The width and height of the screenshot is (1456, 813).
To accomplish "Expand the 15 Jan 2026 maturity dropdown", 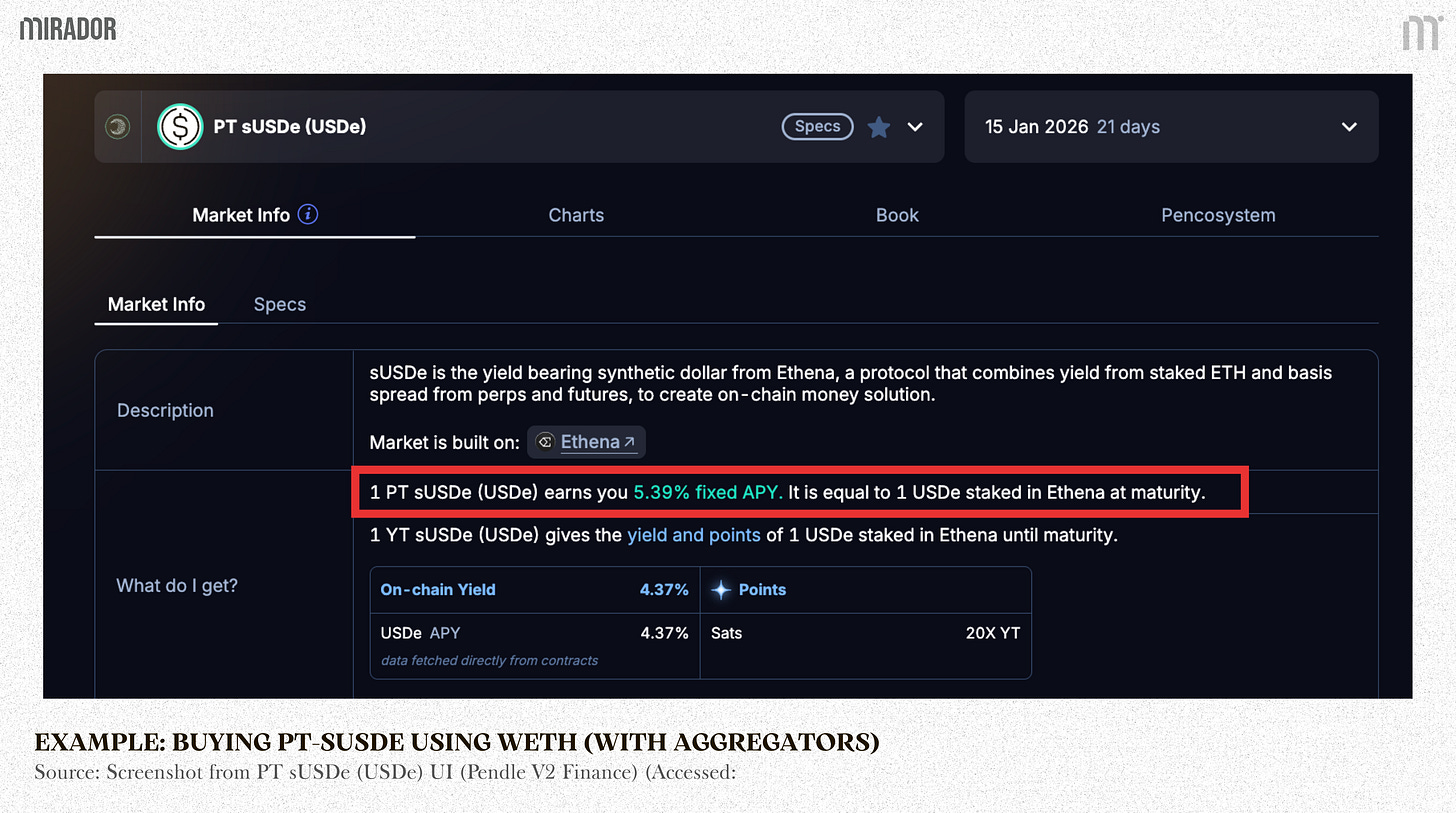I will pos(1349,127).
